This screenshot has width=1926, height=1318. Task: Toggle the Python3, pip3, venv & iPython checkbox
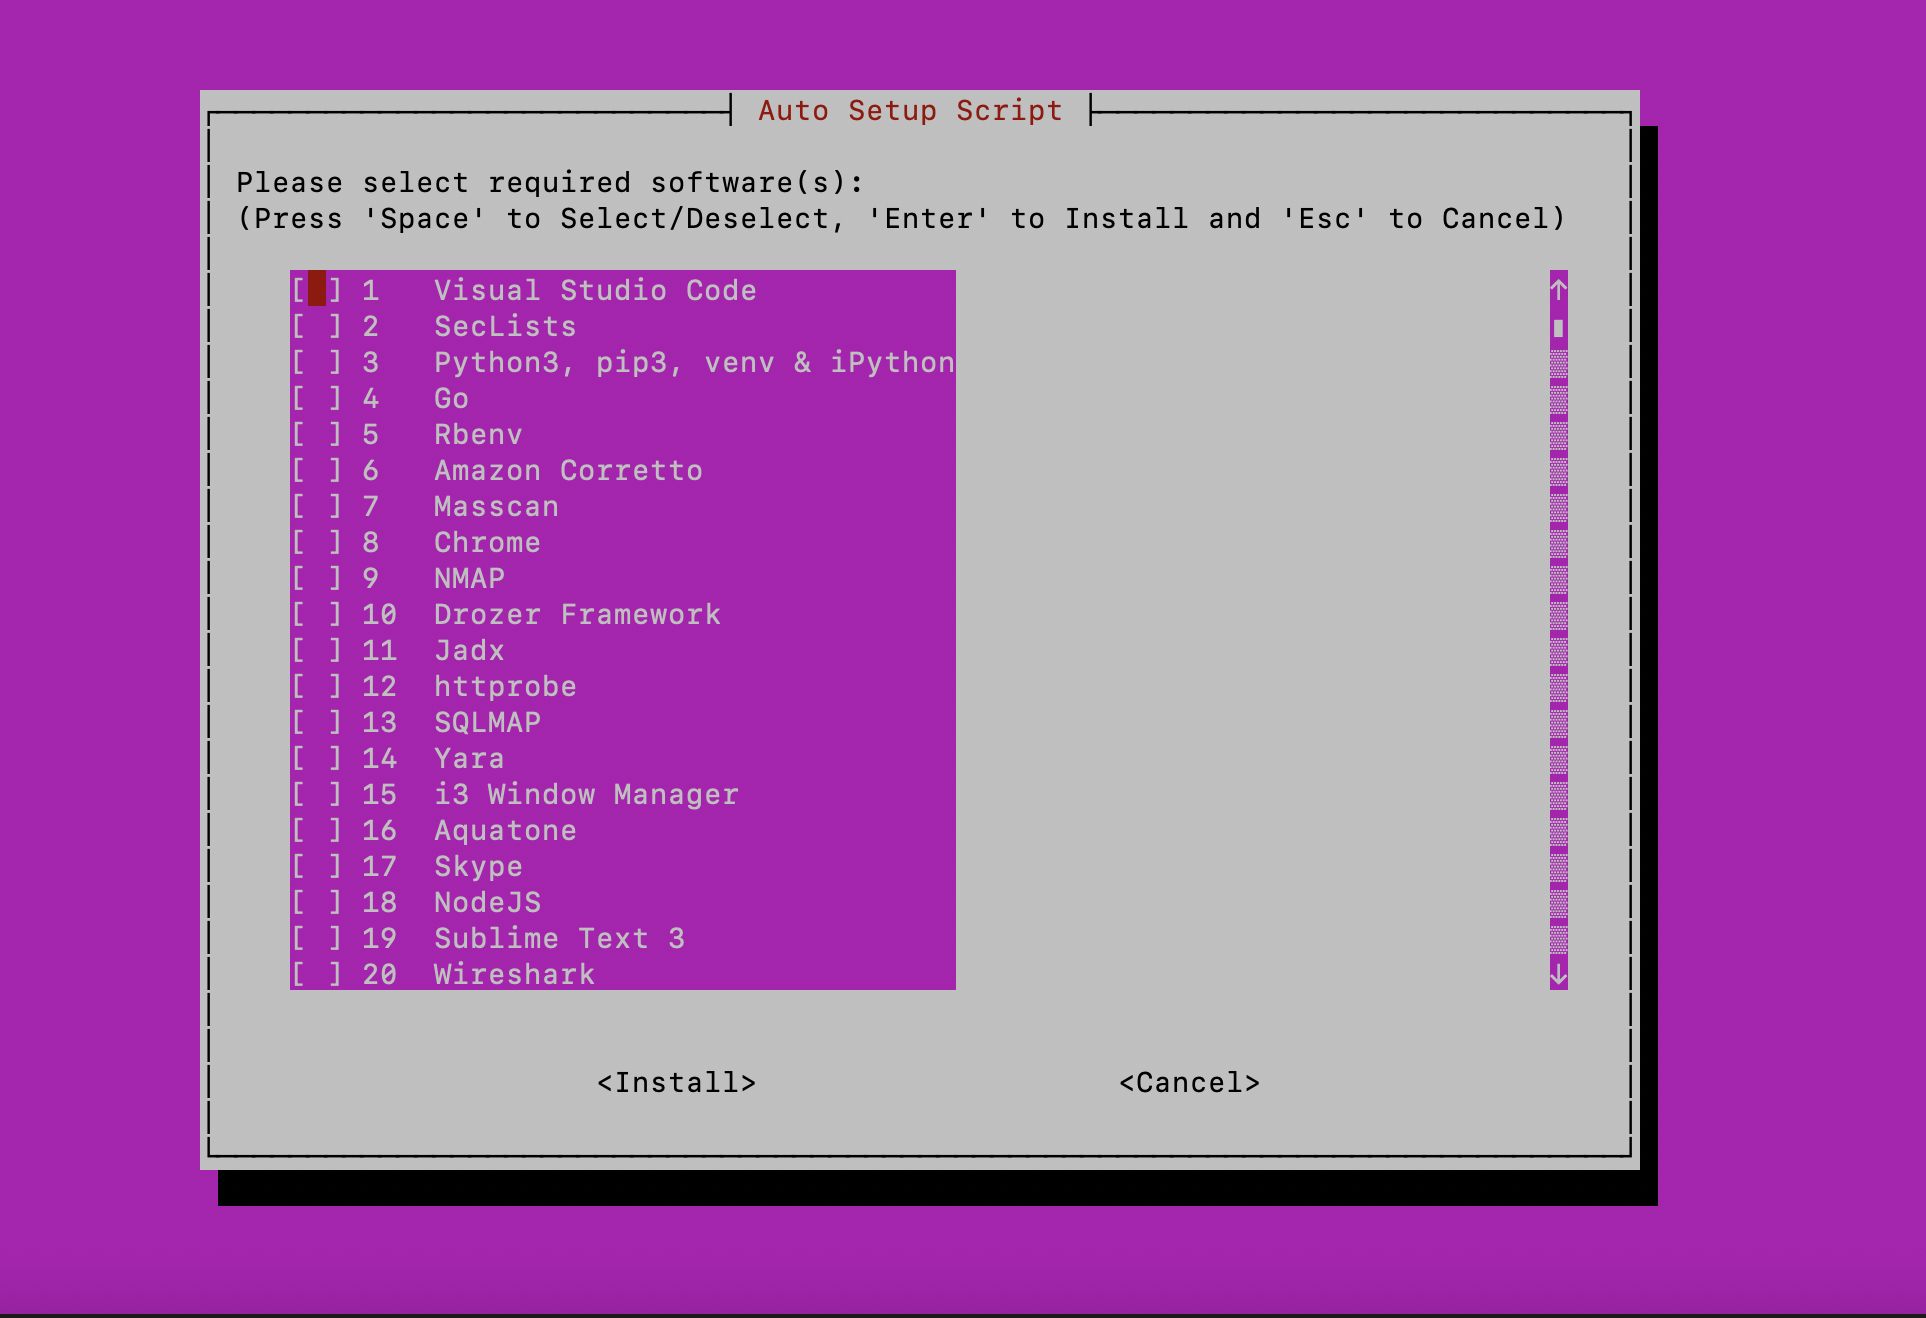(317, 362)
